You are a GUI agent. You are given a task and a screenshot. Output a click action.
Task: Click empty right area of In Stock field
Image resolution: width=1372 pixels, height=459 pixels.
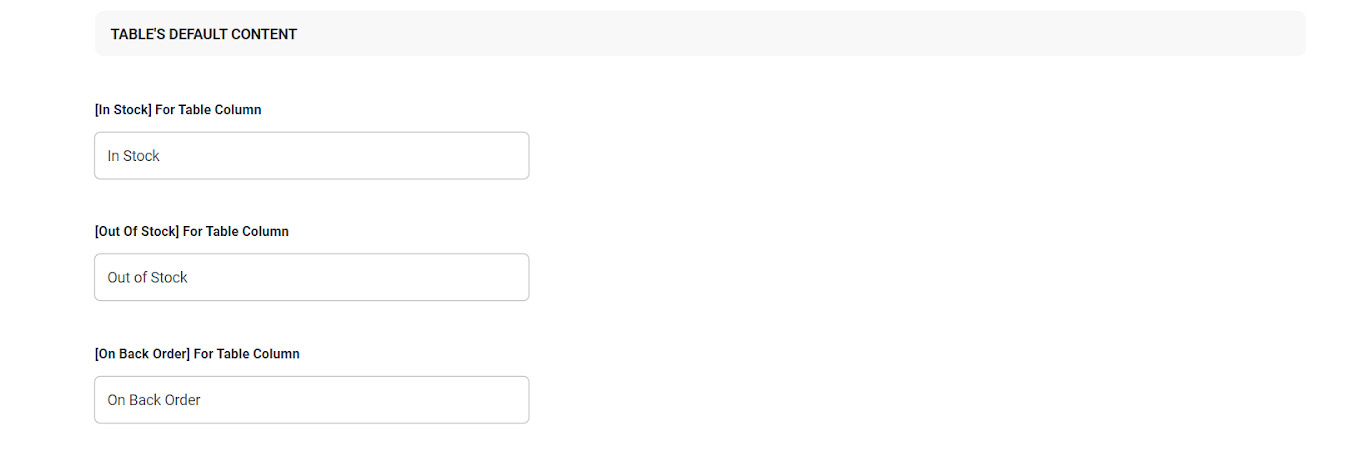coord(450,156)
